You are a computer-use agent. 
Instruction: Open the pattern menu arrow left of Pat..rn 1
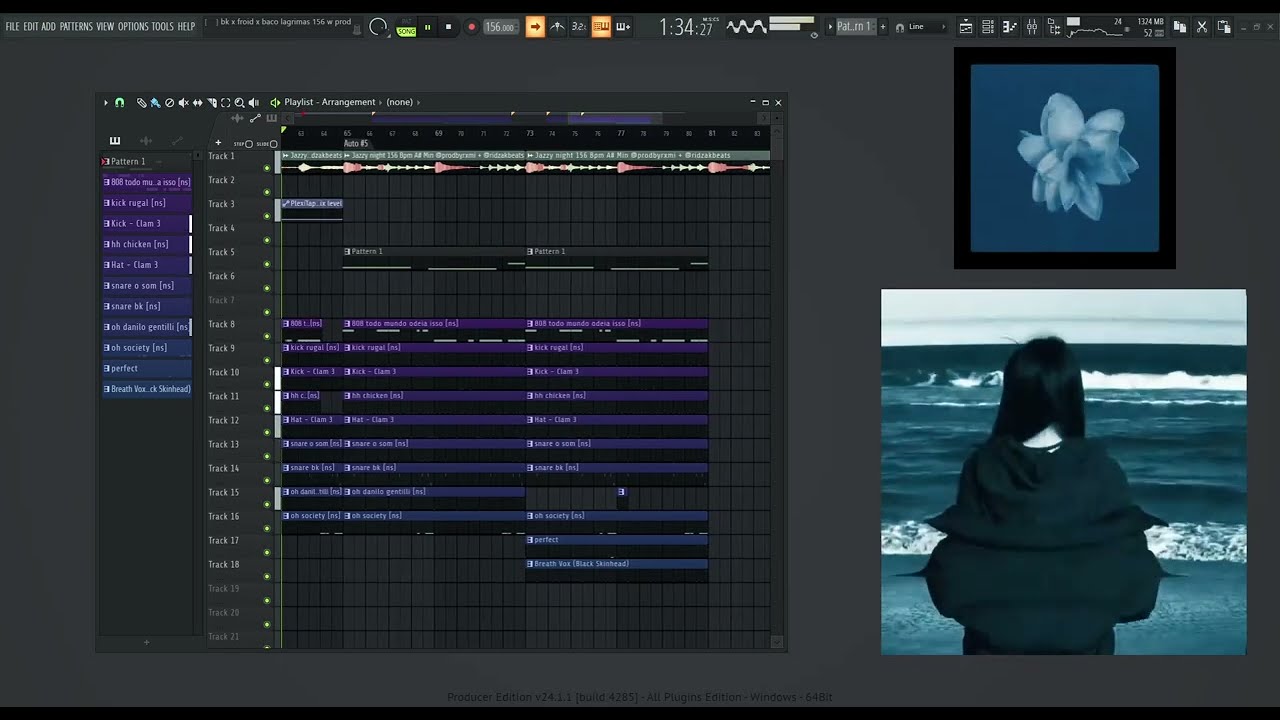point(830,27)
